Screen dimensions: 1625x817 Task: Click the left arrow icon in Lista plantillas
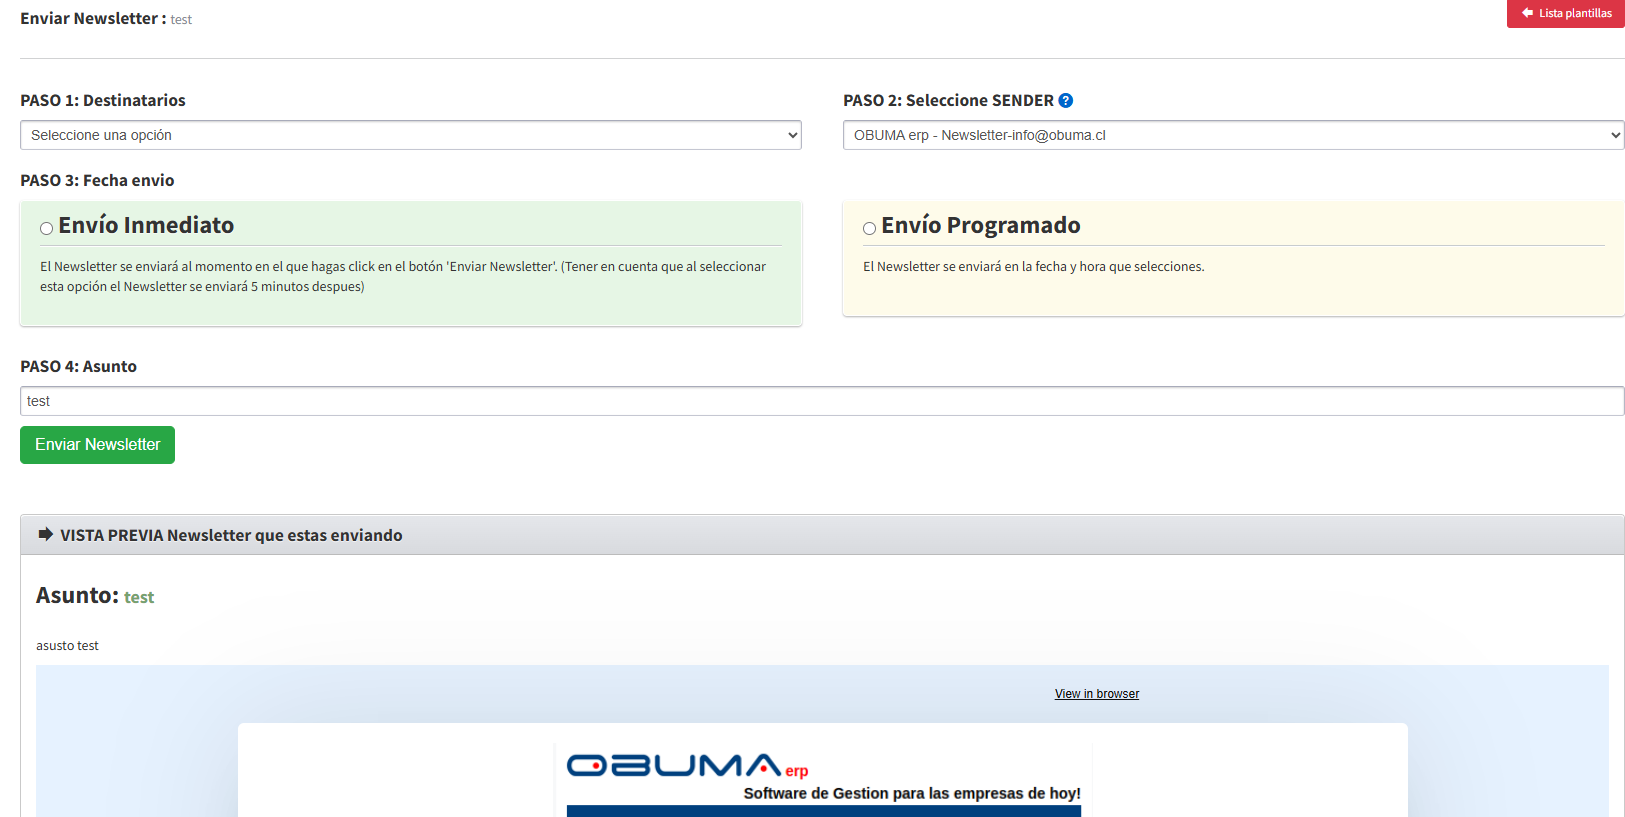point(1527,13)
